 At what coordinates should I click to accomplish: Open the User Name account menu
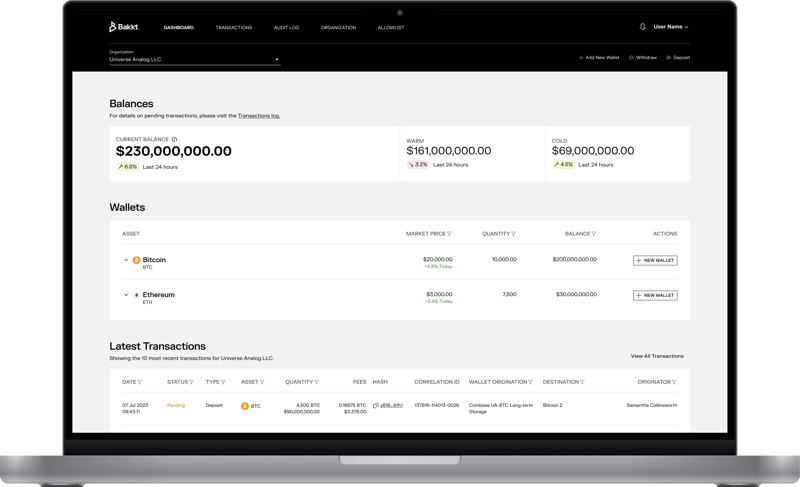[670, 27]
